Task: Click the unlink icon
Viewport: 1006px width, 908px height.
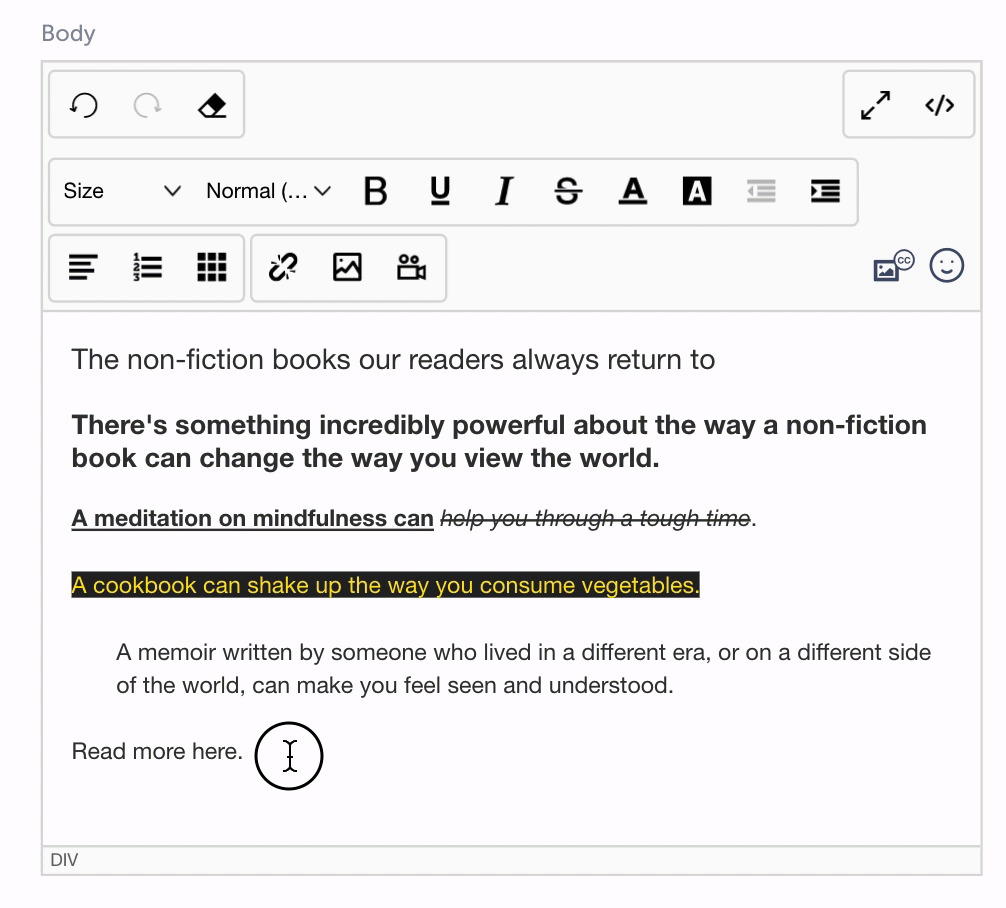Action: tap(283, 267)
